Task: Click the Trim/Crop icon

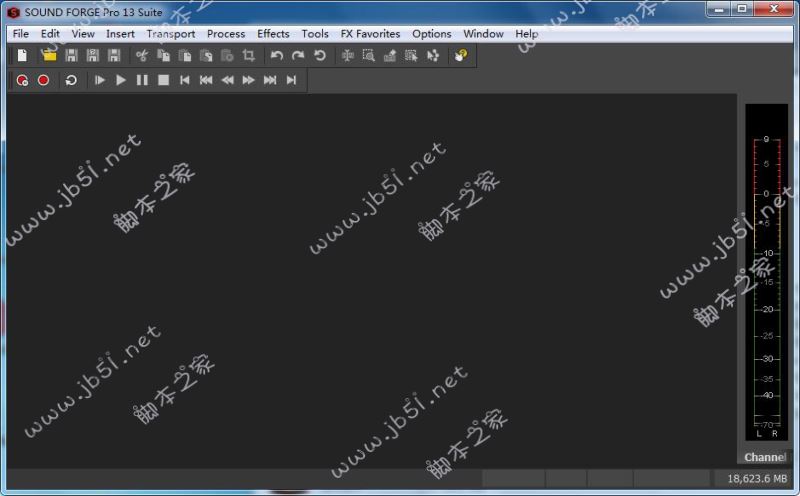Action: (x=248, y=55)
